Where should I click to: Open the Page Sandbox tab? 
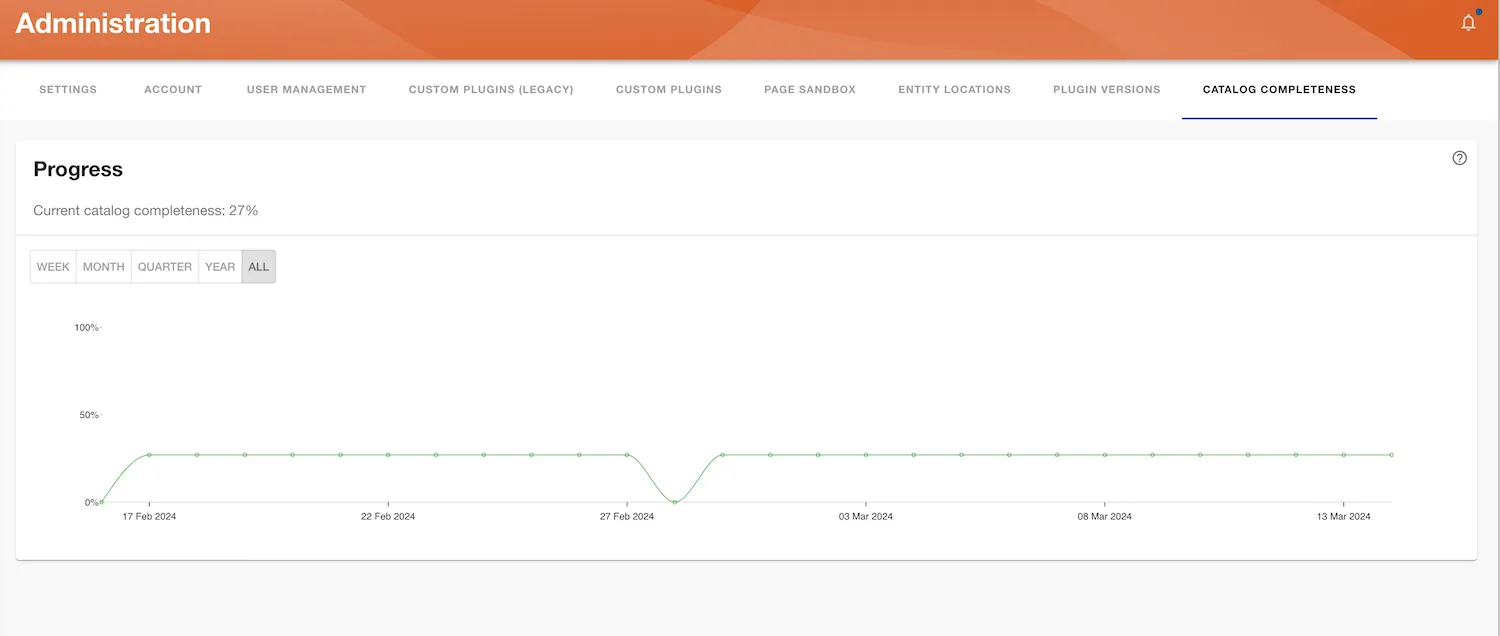pos(810,89)
